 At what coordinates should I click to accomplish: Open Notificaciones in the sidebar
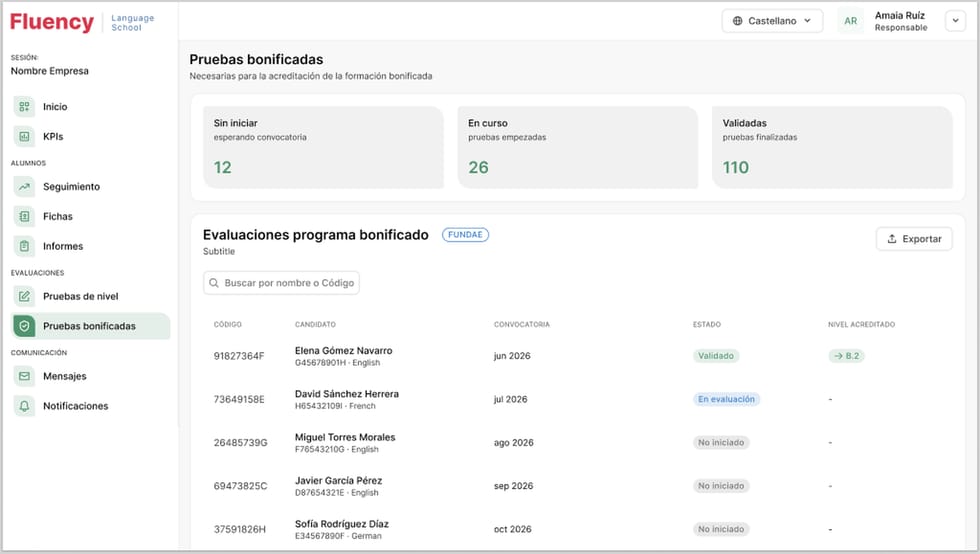pos(91,406)
